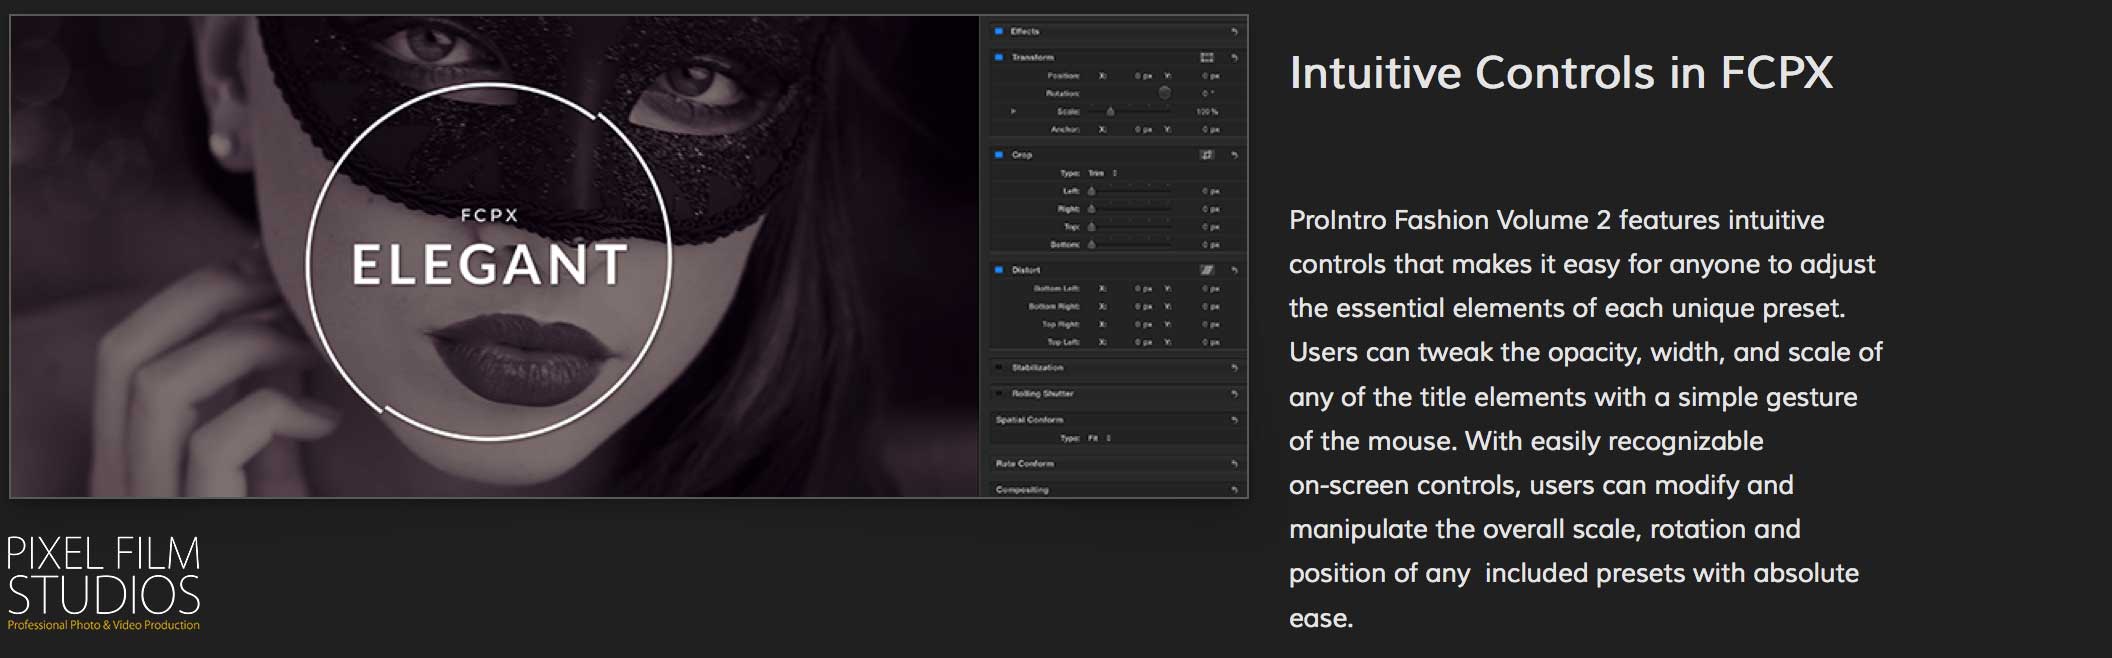Reset the Effects section with its arrow icon
Image resolution: width=2112 pixels, height=658 pixels.
[1234, 31]
